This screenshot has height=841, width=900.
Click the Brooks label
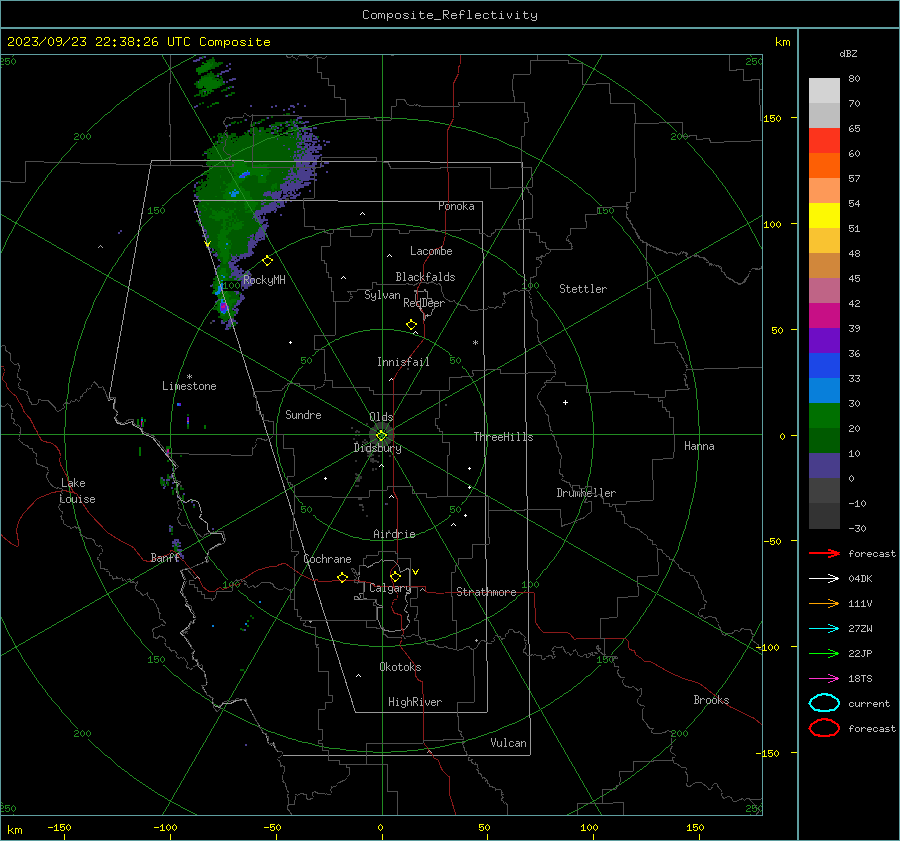[x=711, y=700]
